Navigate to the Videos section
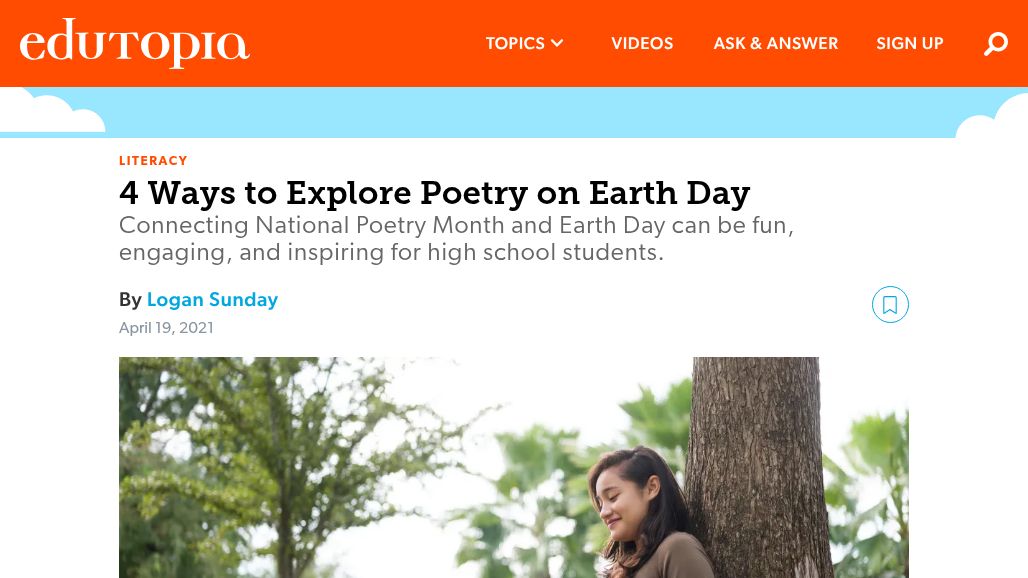Viewport: 1028px width, 578px height. coord(642,44)
